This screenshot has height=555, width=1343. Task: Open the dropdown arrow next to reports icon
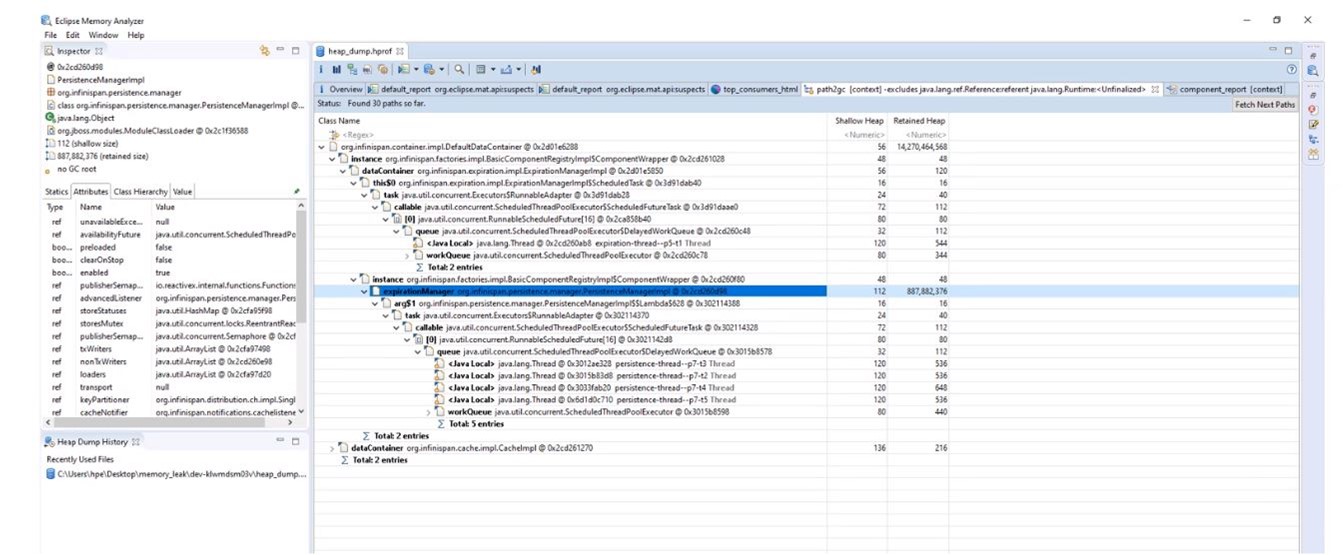click(x=416, y=69)
